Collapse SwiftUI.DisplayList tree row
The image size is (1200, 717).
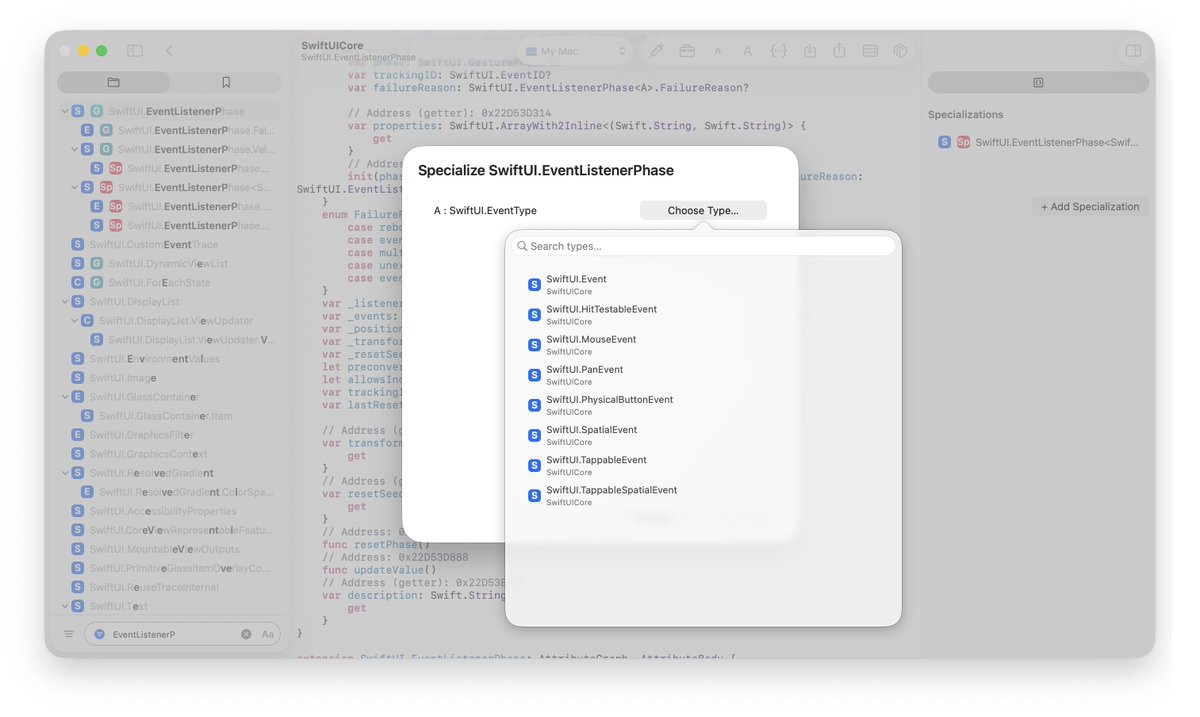point(64,301)
